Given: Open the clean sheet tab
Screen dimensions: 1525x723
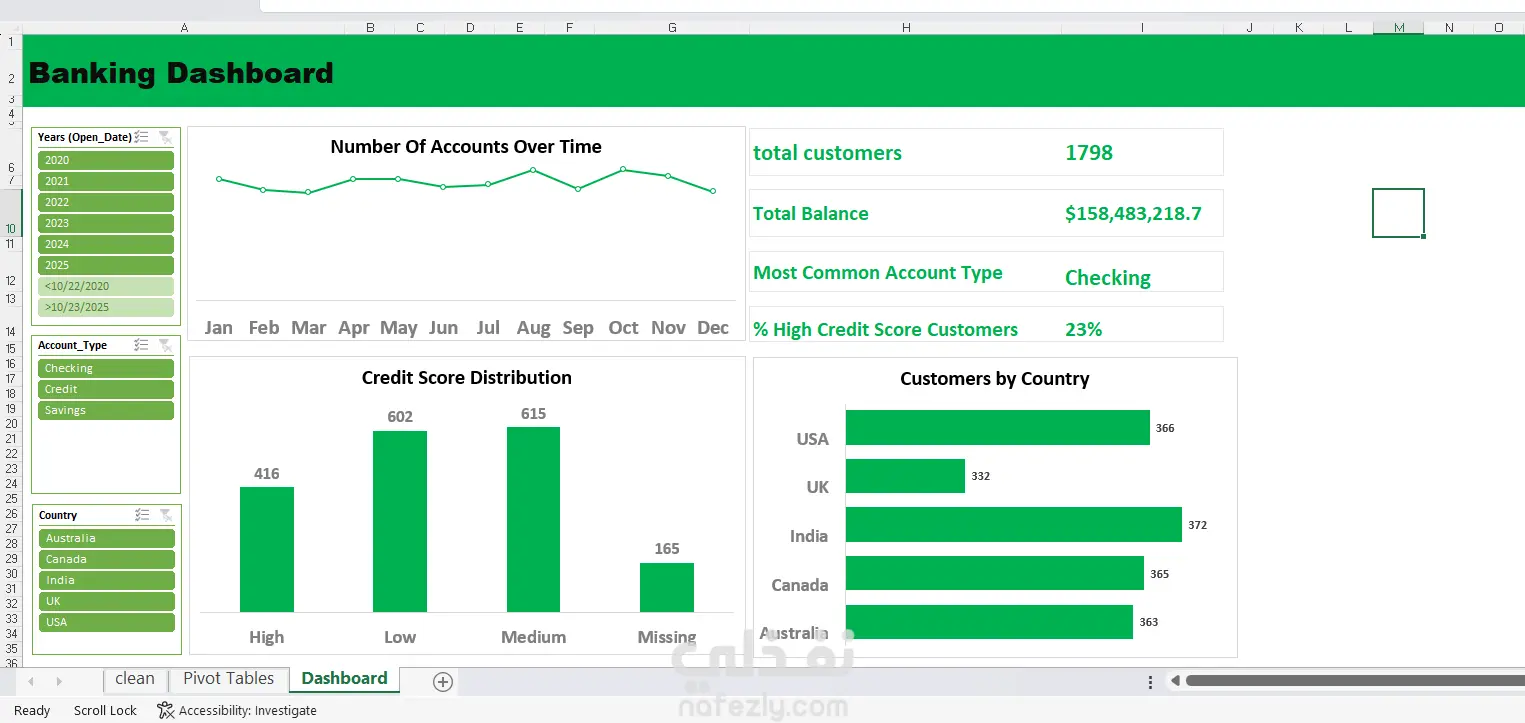Looking at the screenshot, I should pyautogui.click(x=135, y=679).
